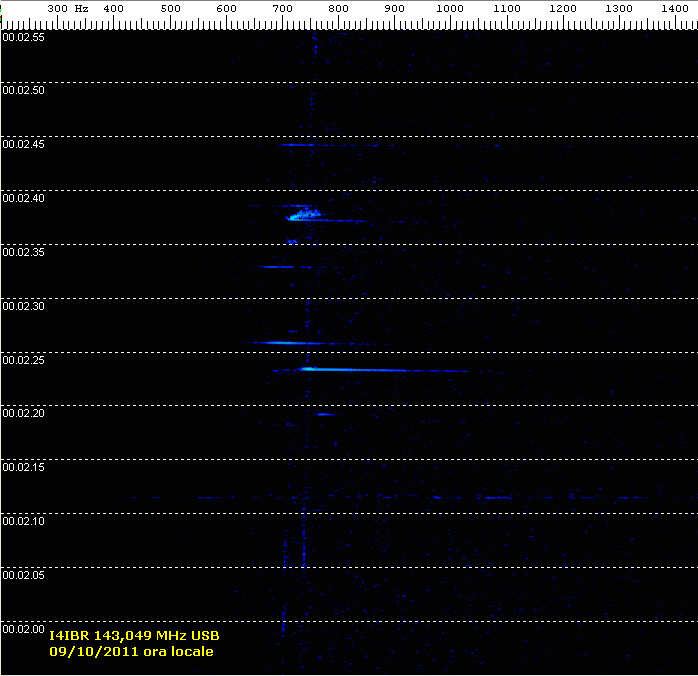Image resolution: width=698 pixels, height=676 pixels.
Task: Click the 700 frequency scale label
Action: point(283,8)
